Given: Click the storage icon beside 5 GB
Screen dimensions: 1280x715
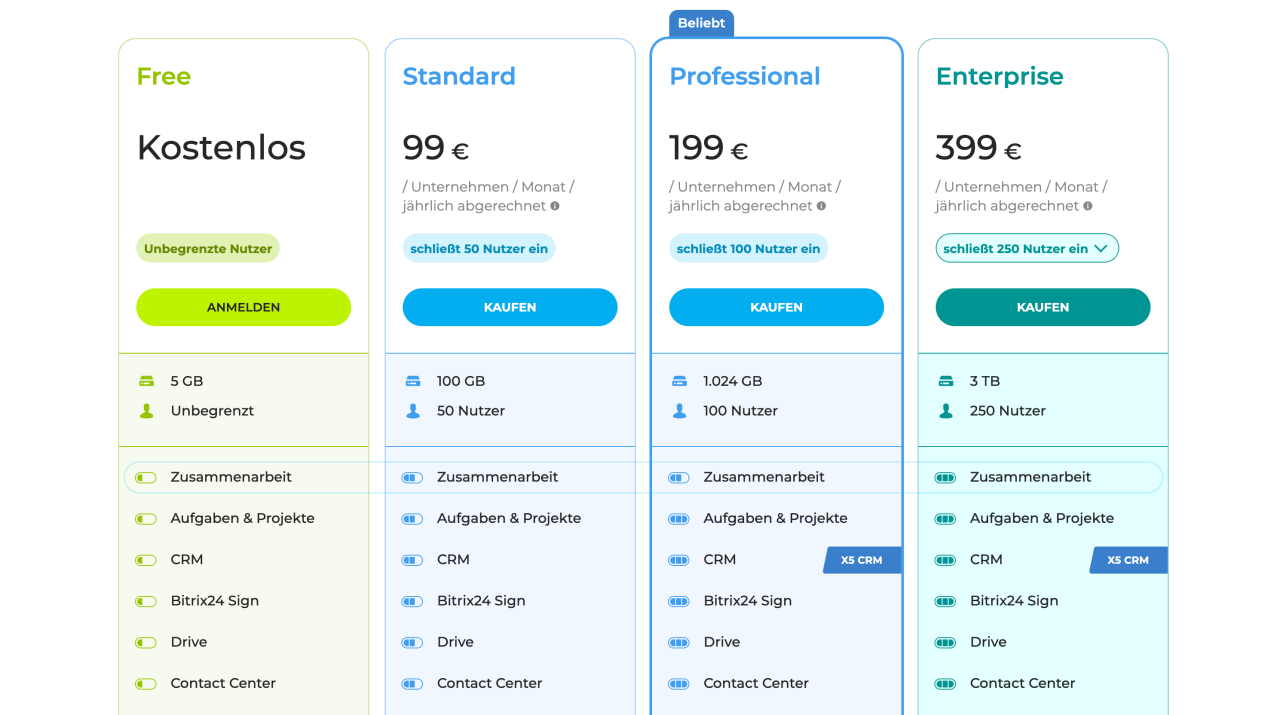Looking at the screenshot, I should [x=147, y=381].
